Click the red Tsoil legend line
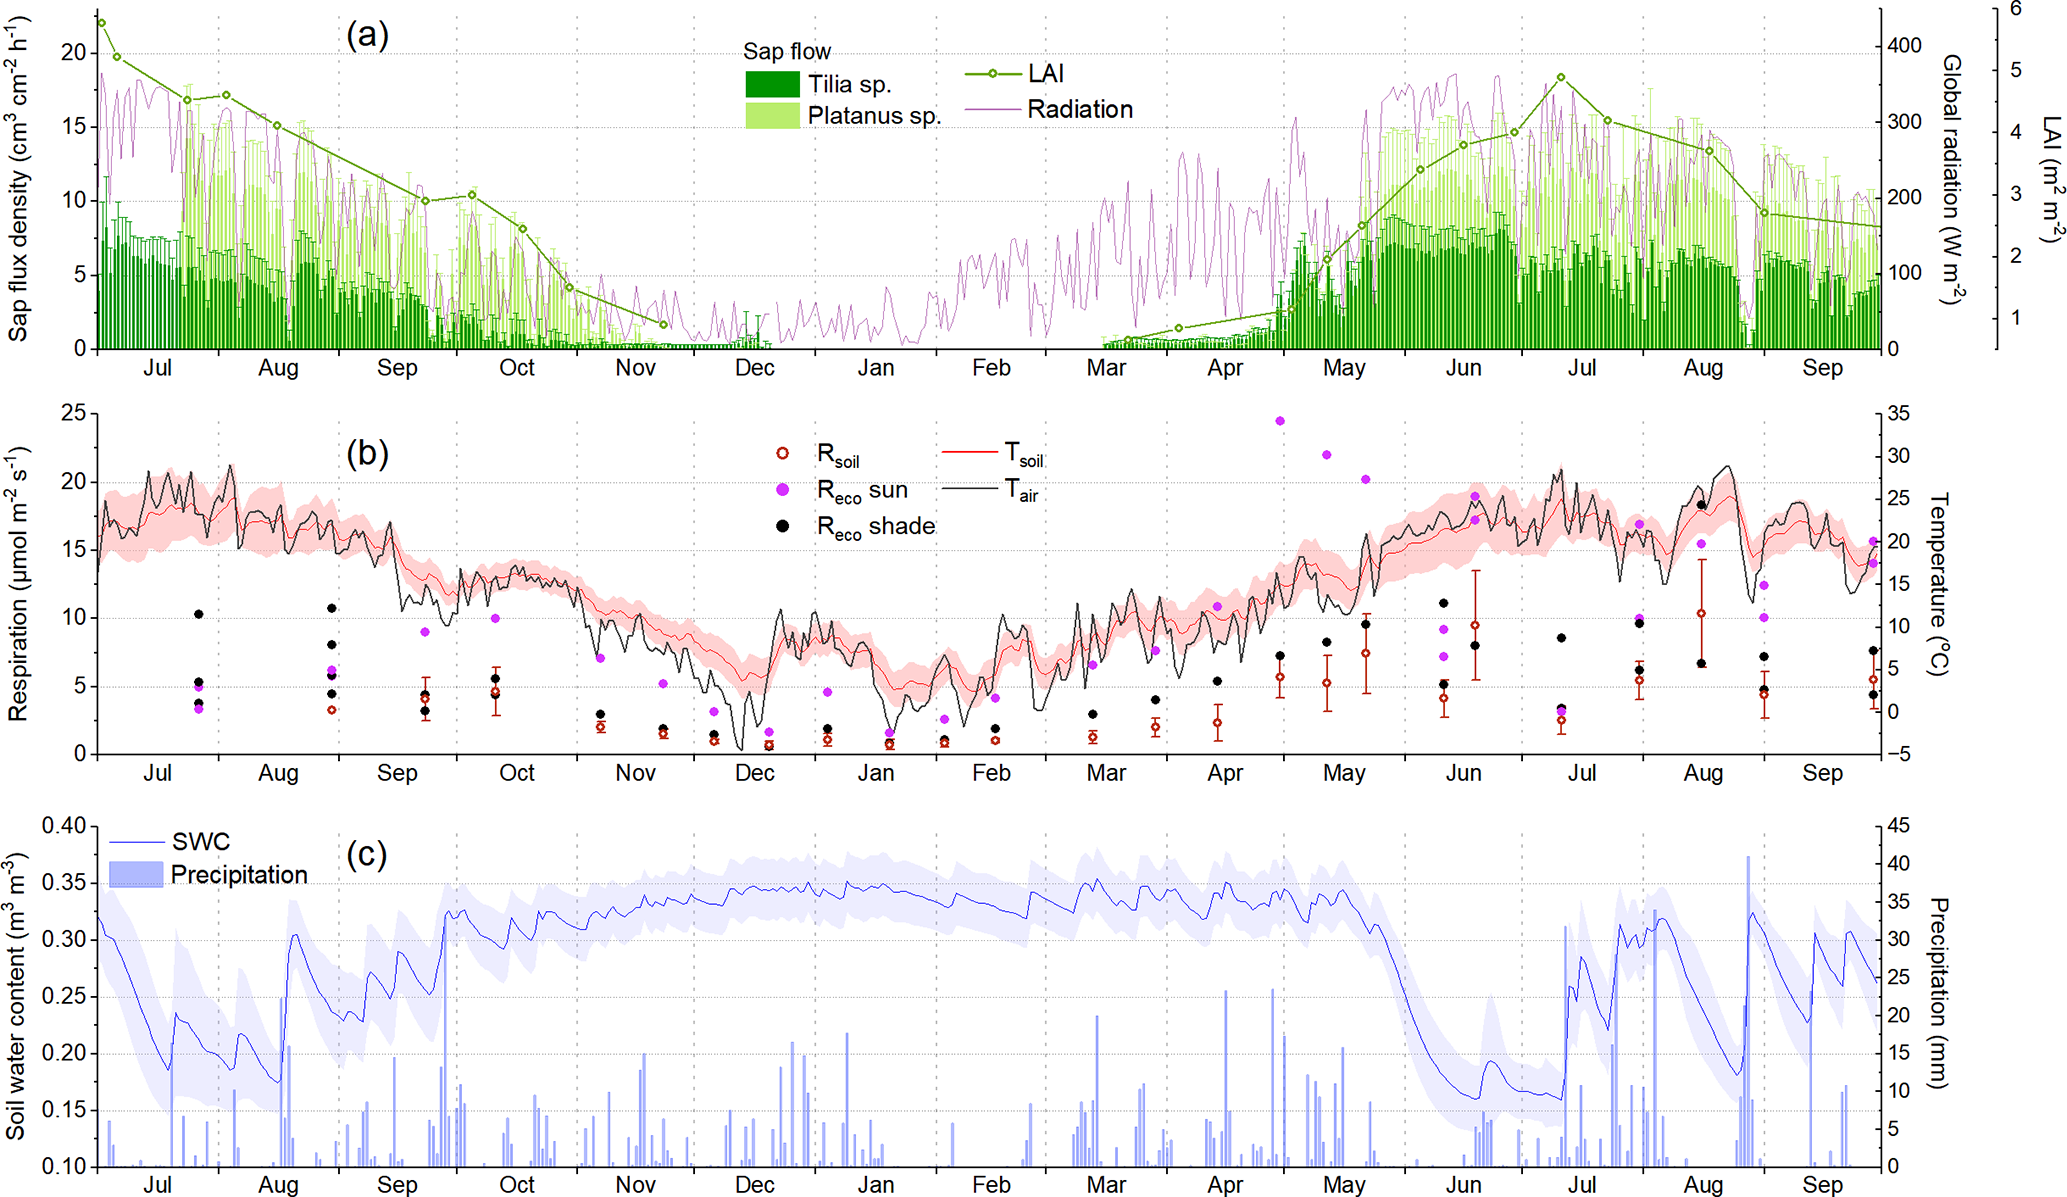 tap(969, 453)
